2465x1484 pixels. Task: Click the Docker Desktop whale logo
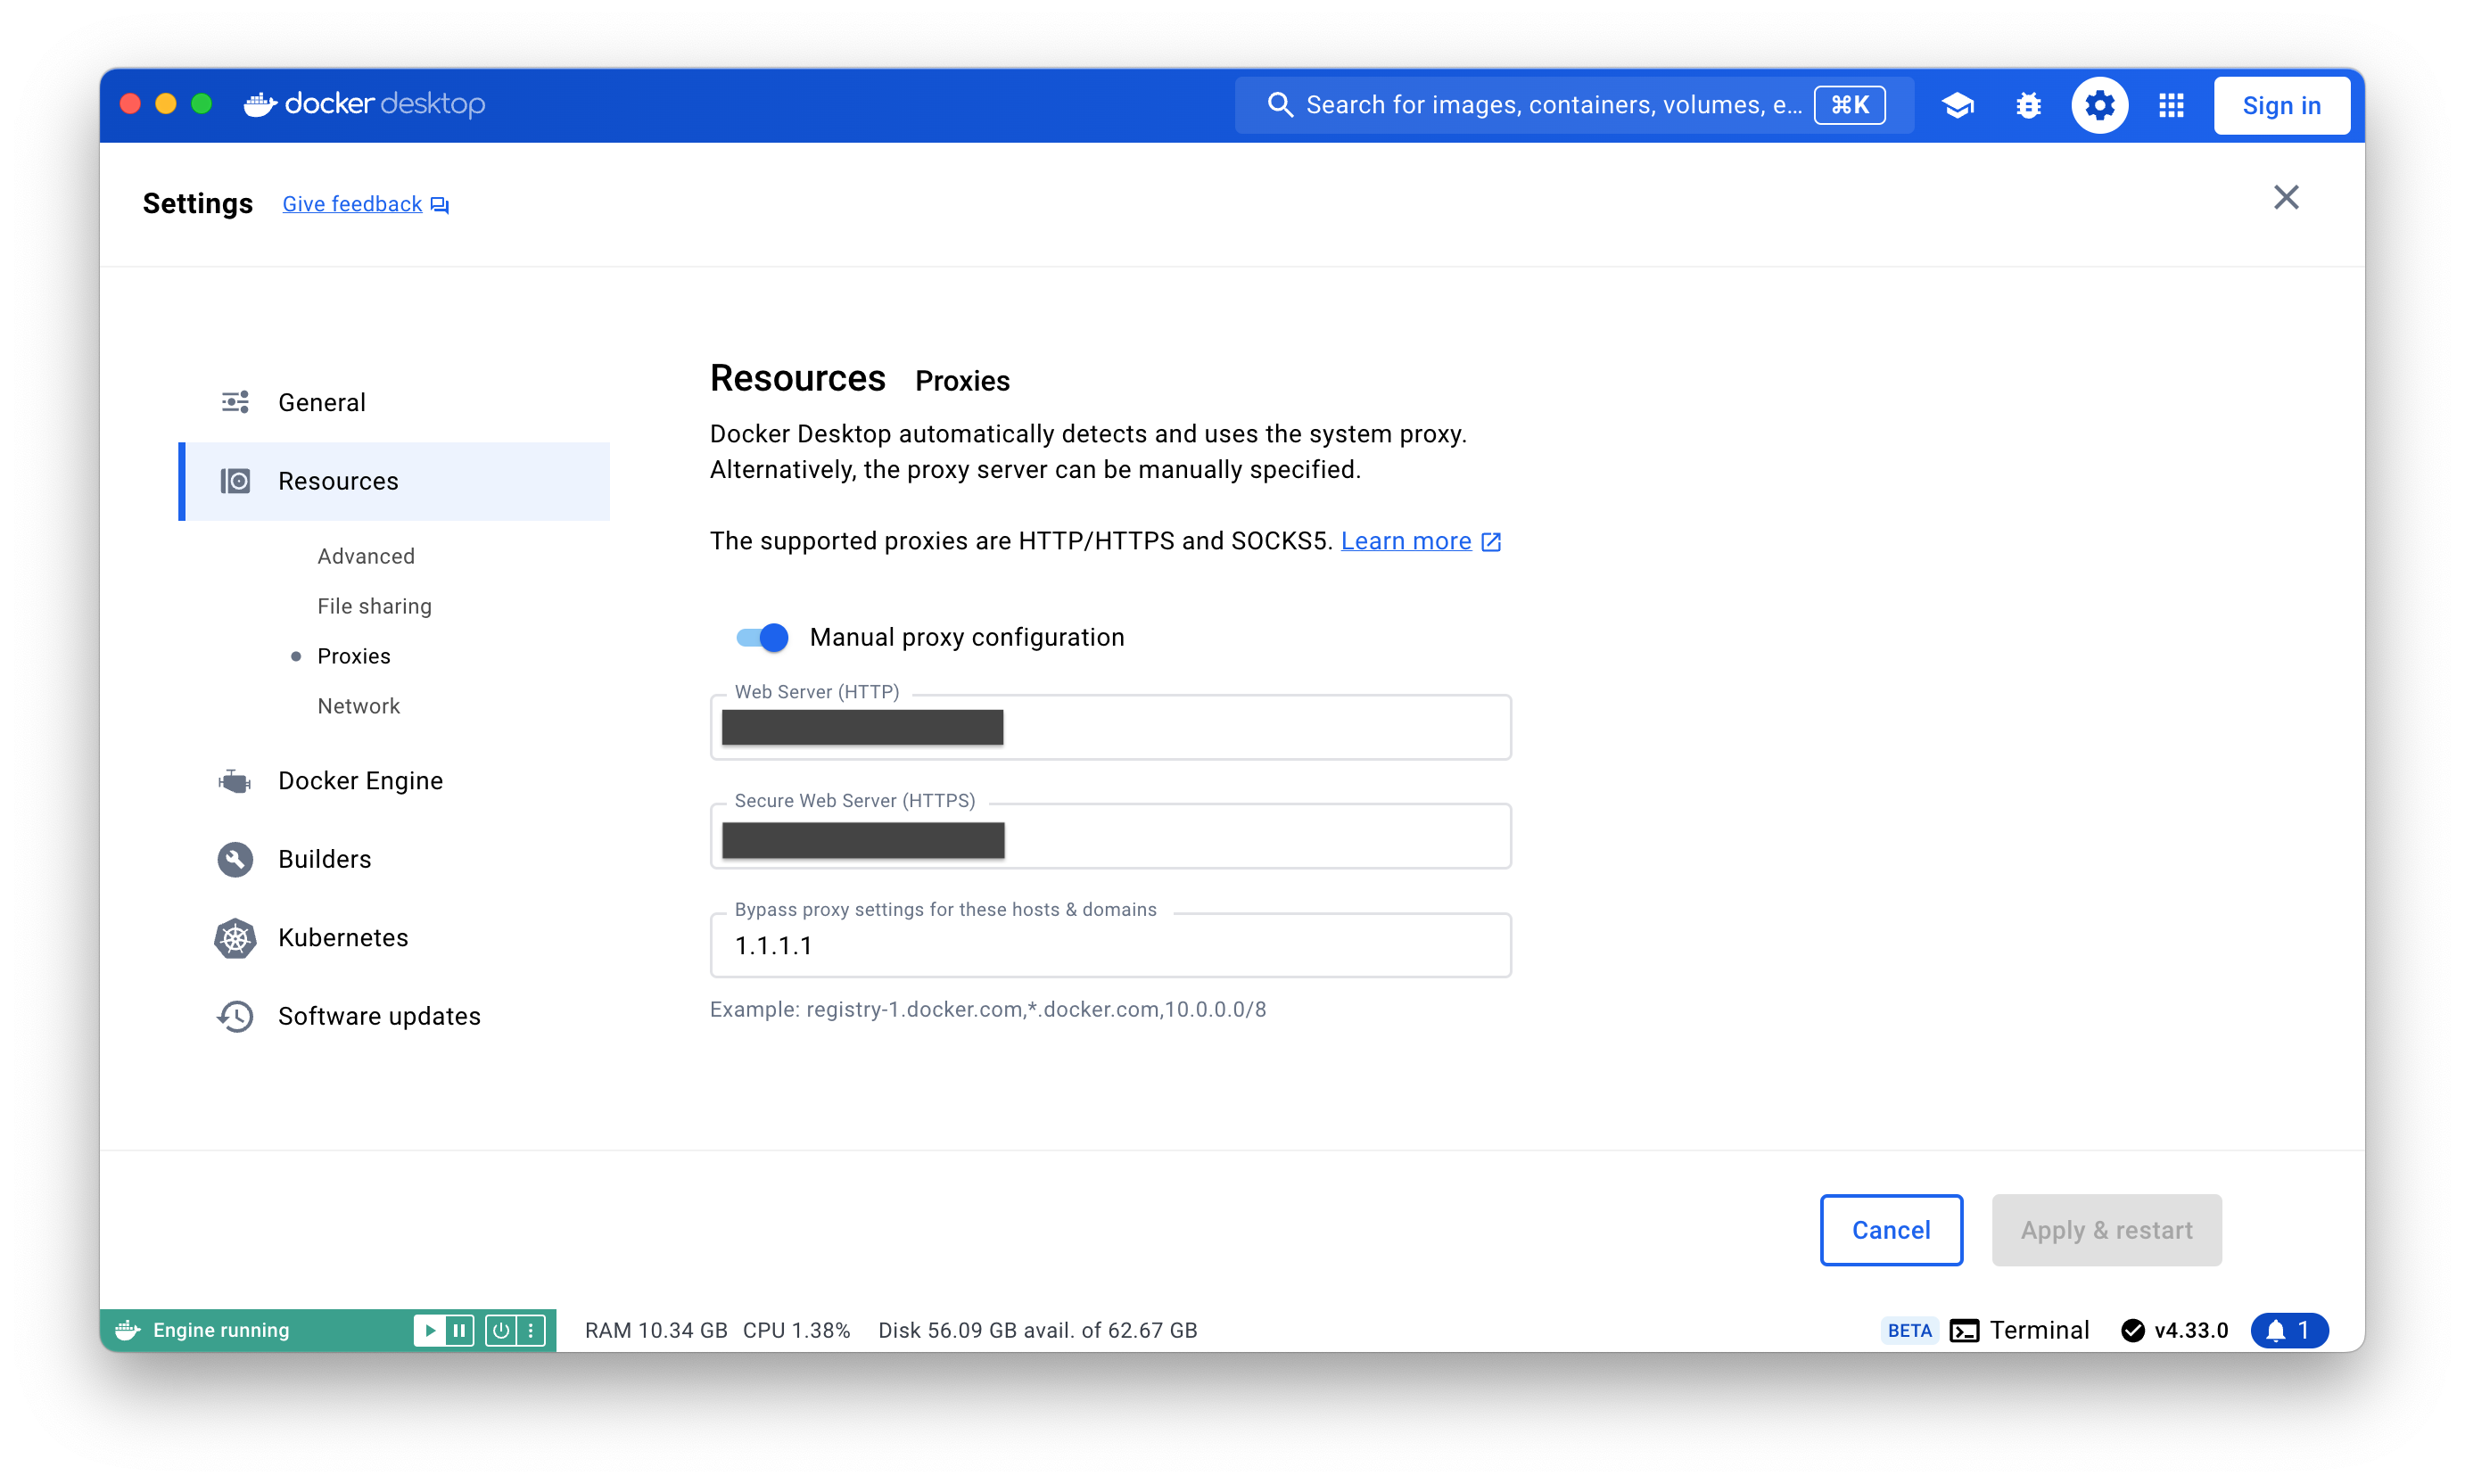pos(260,104)
